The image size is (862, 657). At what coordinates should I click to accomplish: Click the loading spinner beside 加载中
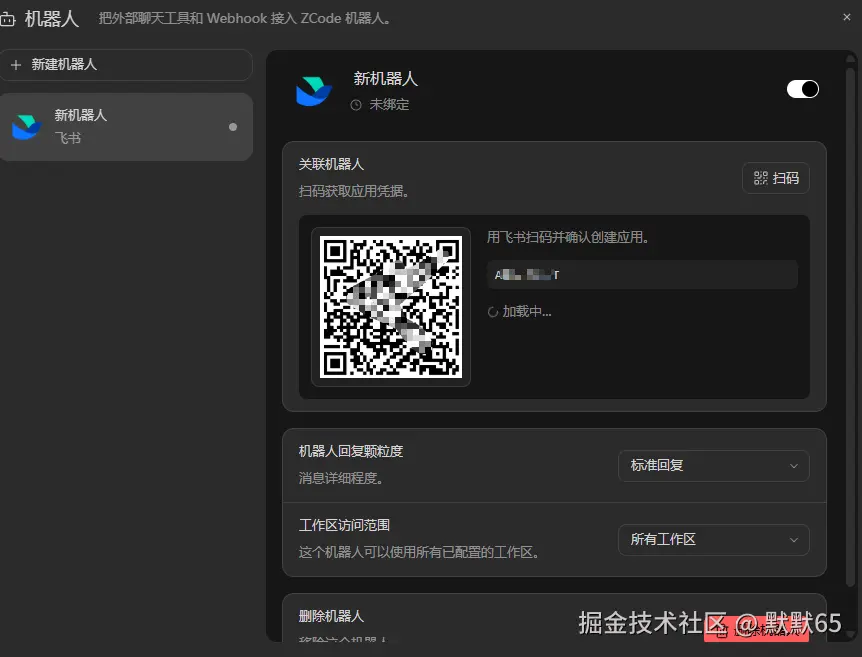pos(493,312)
